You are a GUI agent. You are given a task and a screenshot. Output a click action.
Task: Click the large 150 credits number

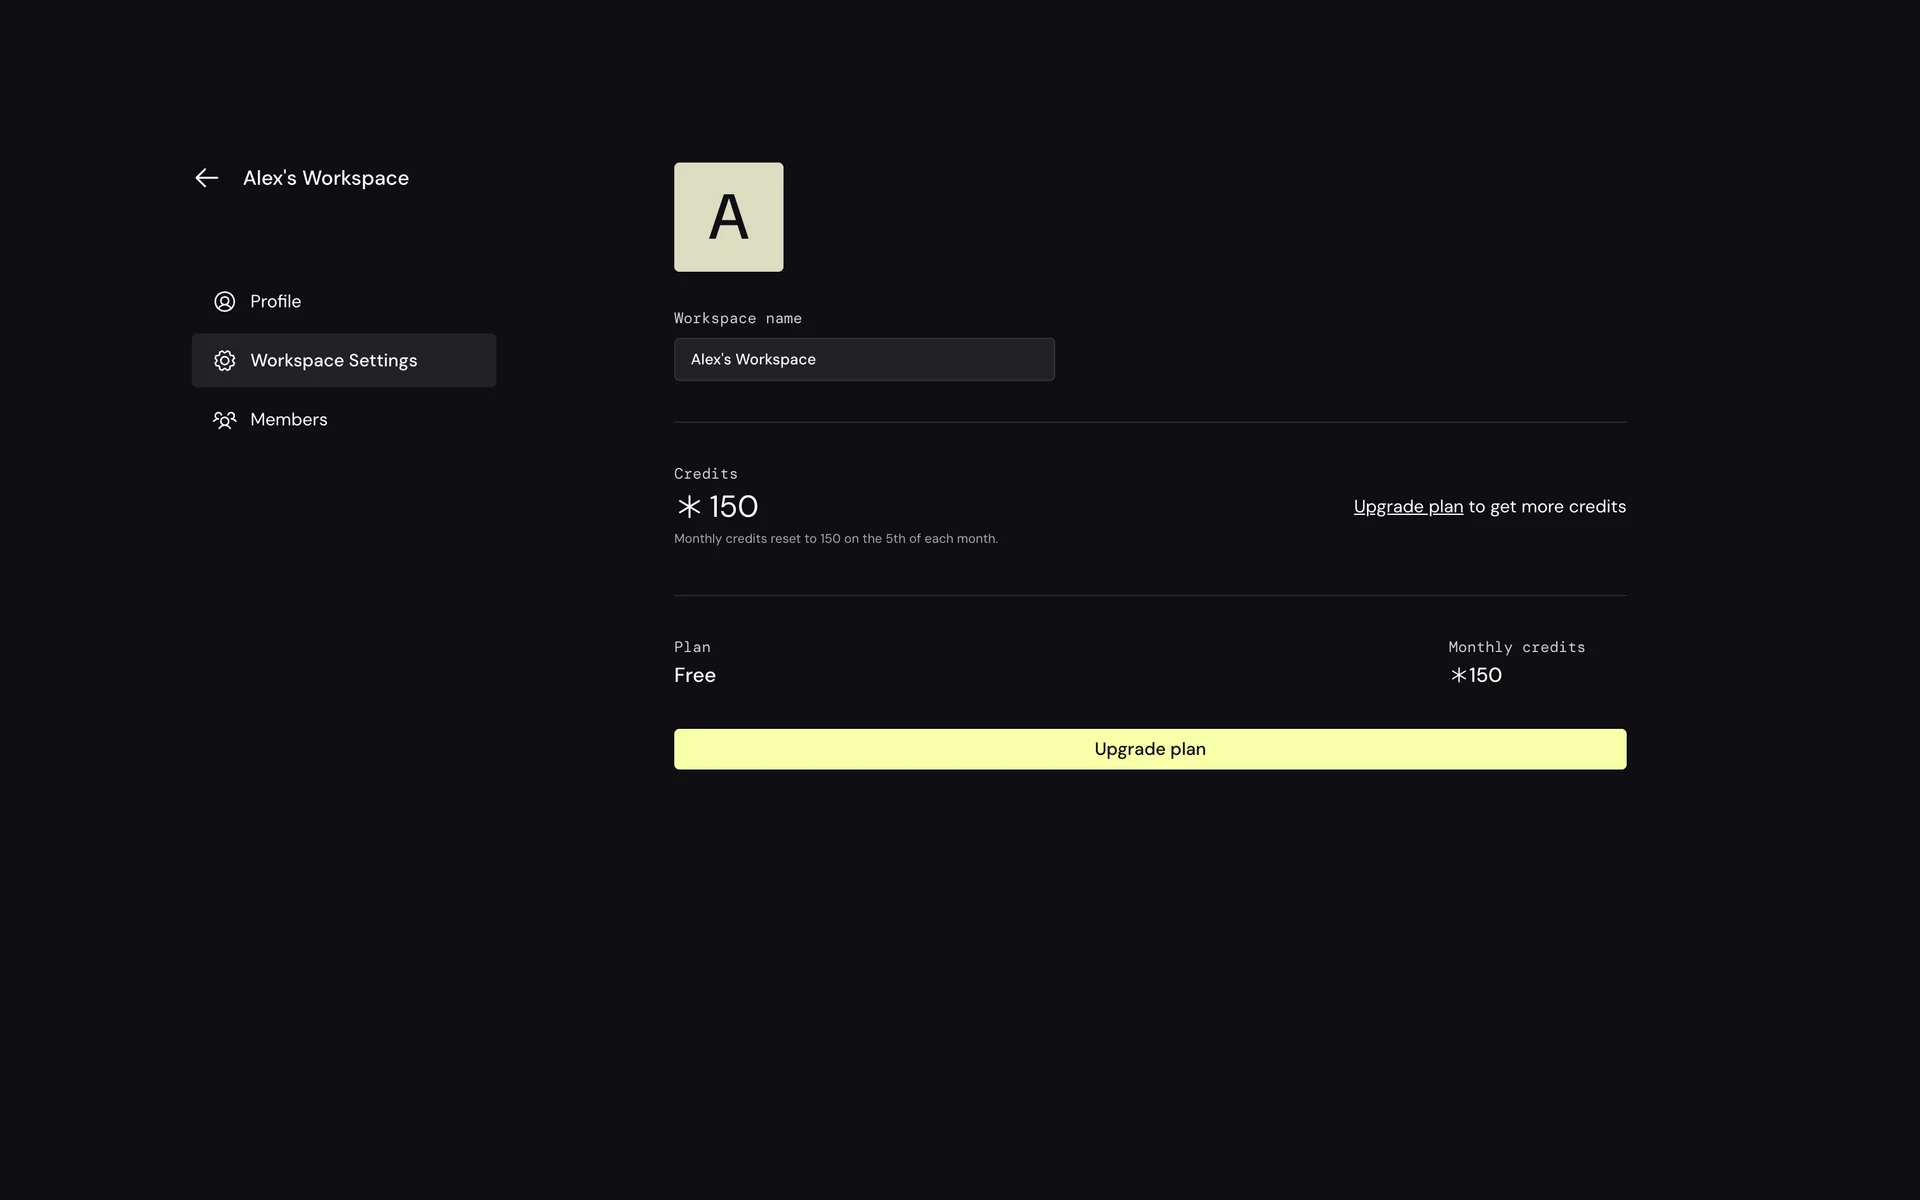[733, 507]
